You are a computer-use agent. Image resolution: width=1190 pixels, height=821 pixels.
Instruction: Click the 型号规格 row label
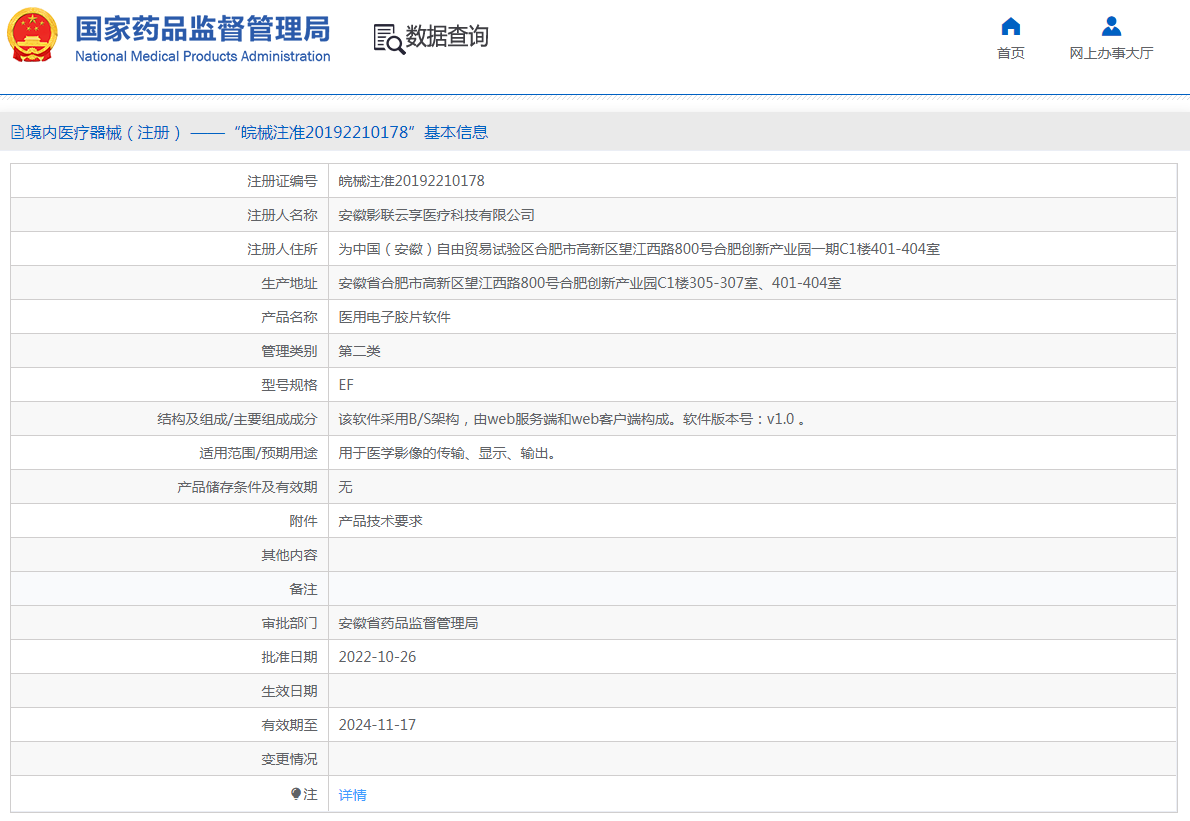[289, 385]
